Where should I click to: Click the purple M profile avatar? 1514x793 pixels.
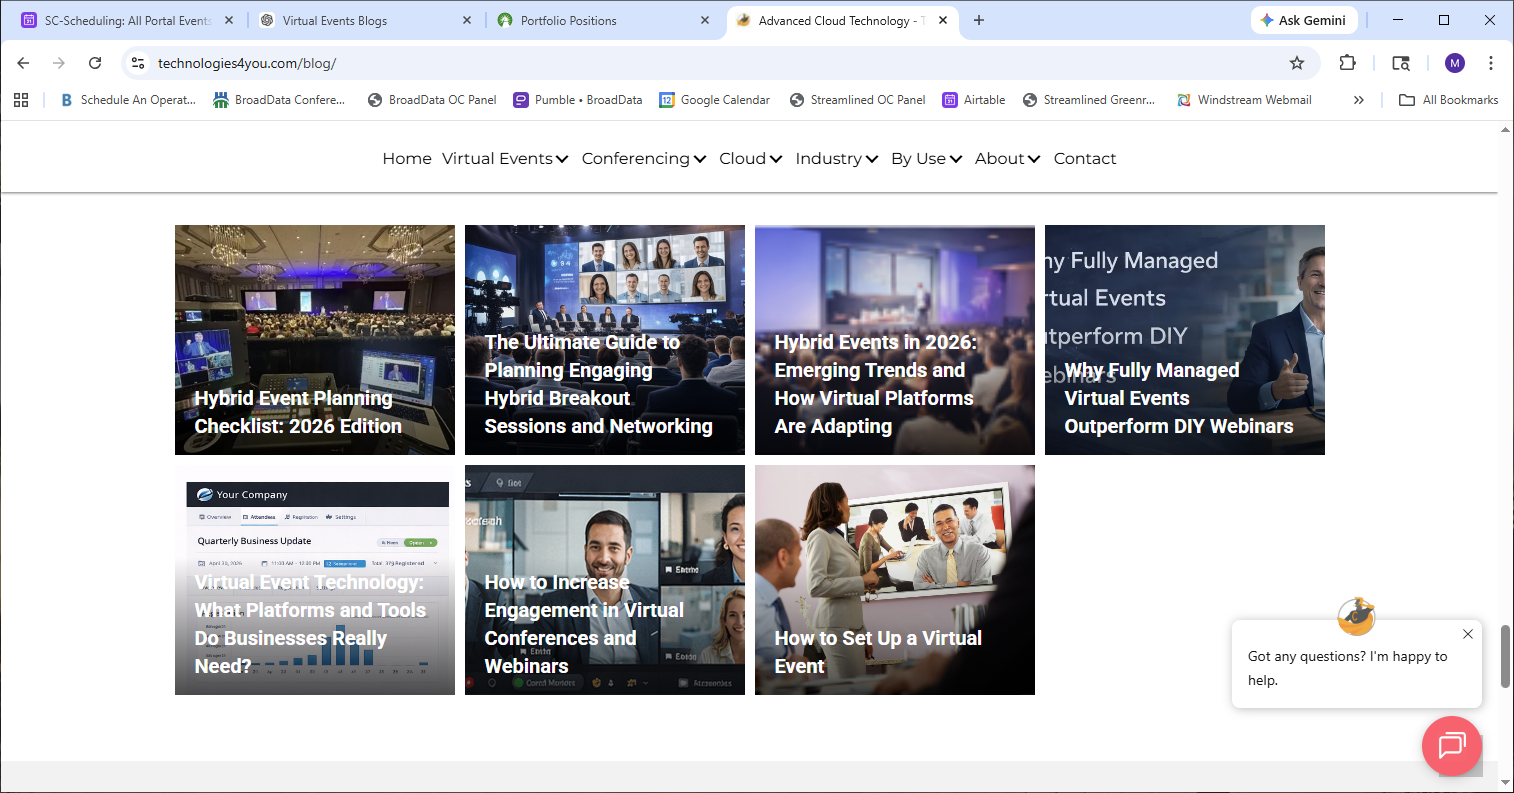pyautogui.click(x=1454, y=63)
